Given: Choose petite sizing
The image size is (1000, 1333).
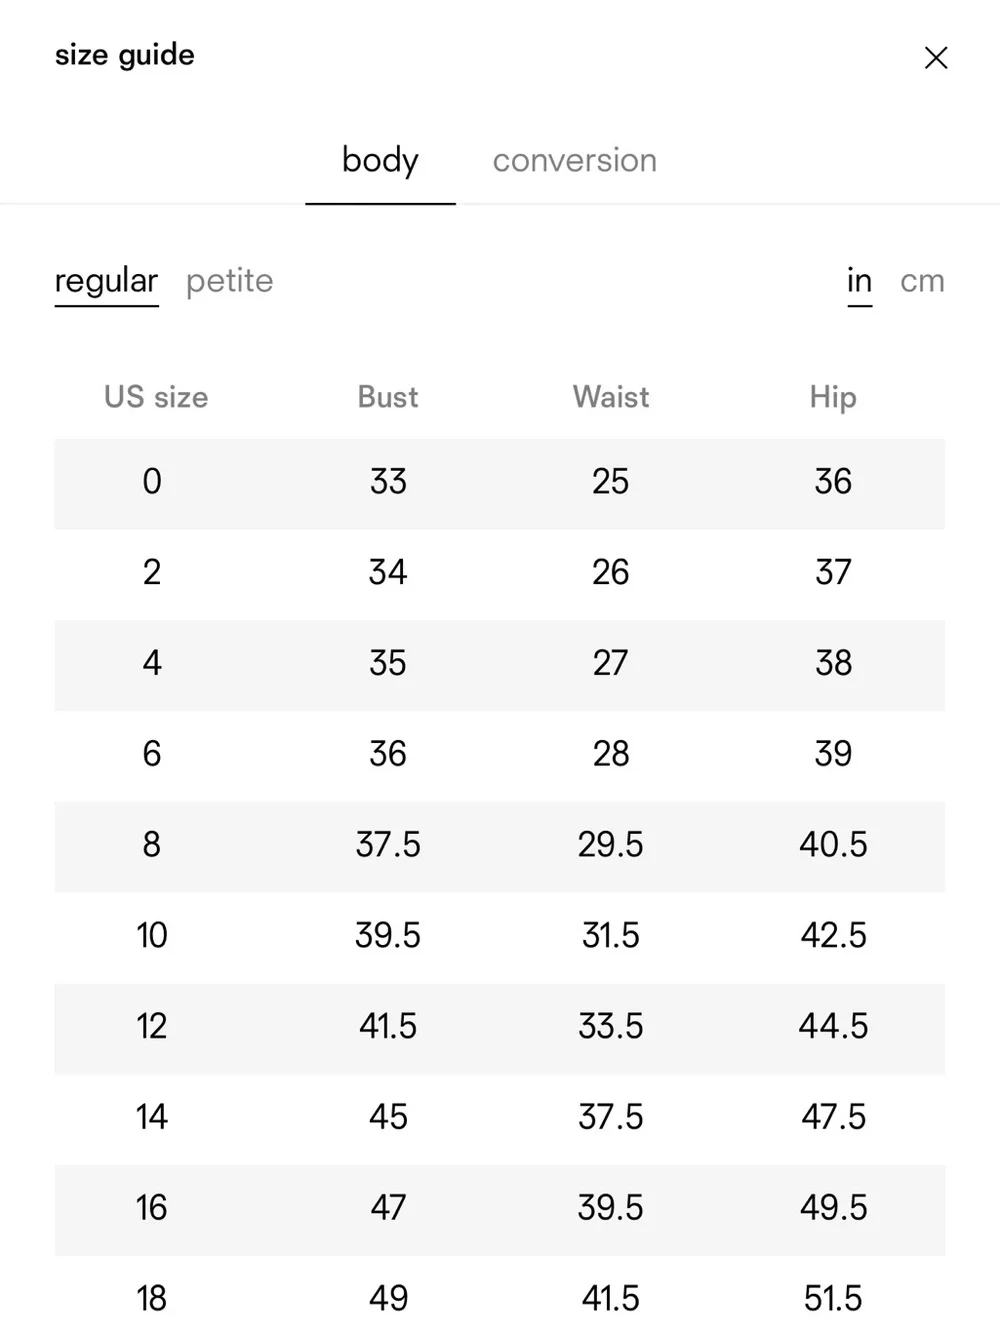Looking at the screenshot, I should tap(229, 281).
